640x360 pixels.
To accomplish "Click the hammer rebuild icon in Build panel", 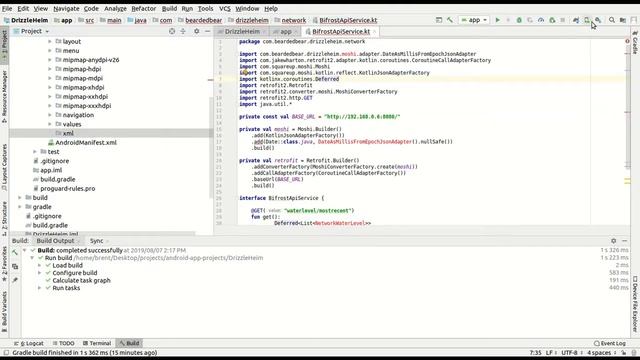I will [x=15, y=253].
